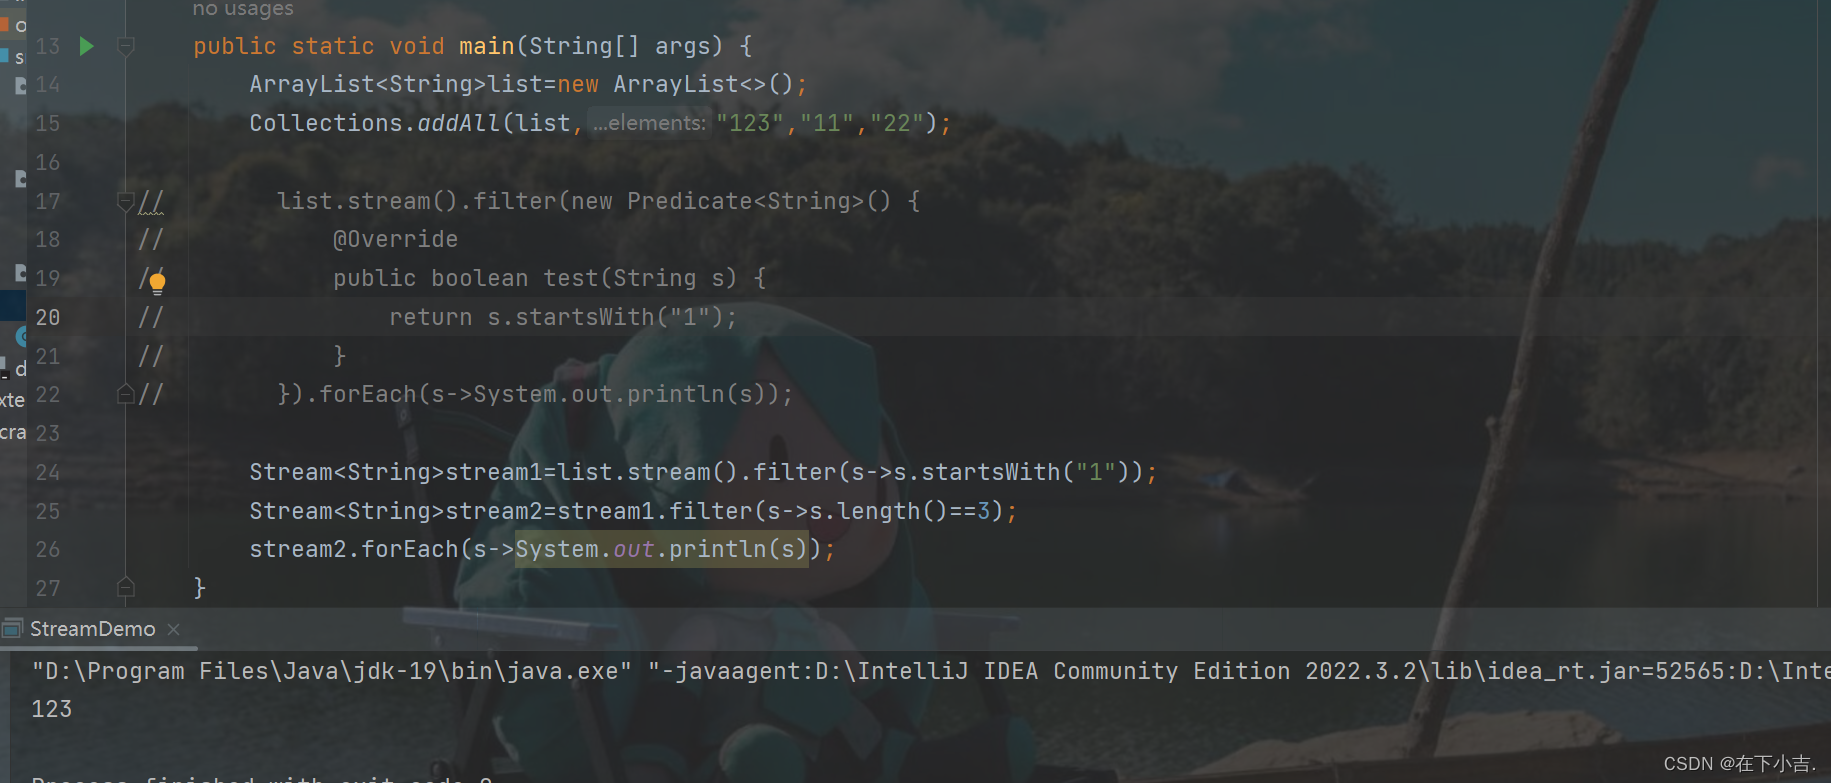Image resolution: width=1831 pixels, height=783 pixels.
Task: Click the yellow lightbulb quick-fix icon
Action: click(x=157, y=283)
